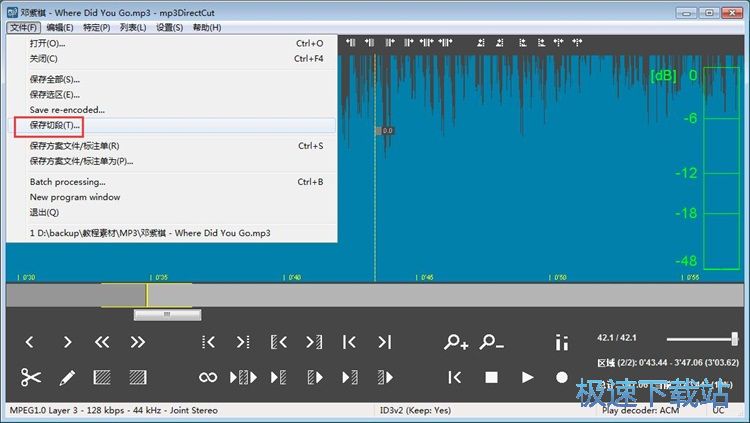Click the play-arrow-then-hatched-bar button, fifth after loop
The width and height of the screenshot is (750, 423).
(x=350, y=378)
